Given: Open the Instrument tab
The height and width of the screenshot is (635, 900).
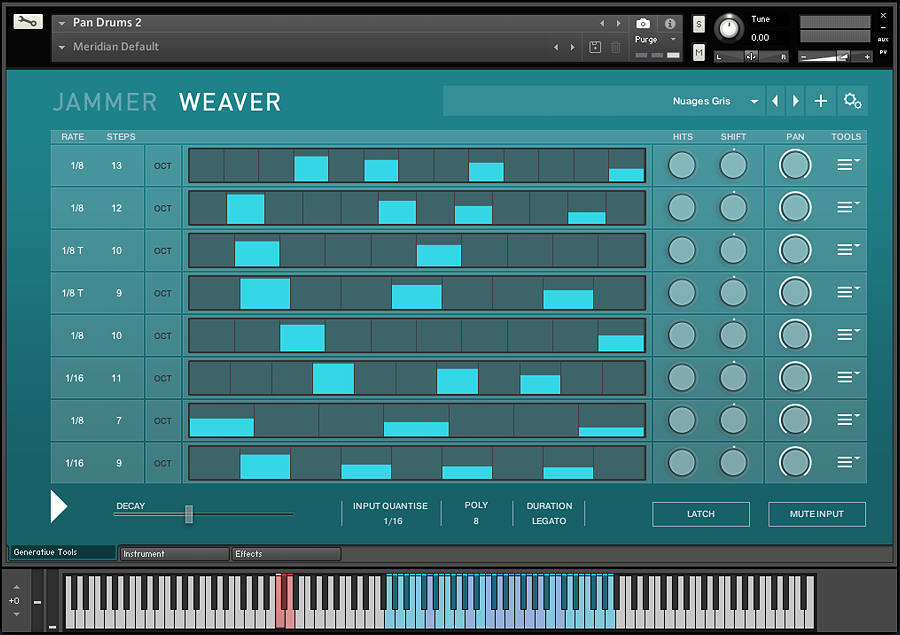Looking at the screenshot, I should (174, 554).
